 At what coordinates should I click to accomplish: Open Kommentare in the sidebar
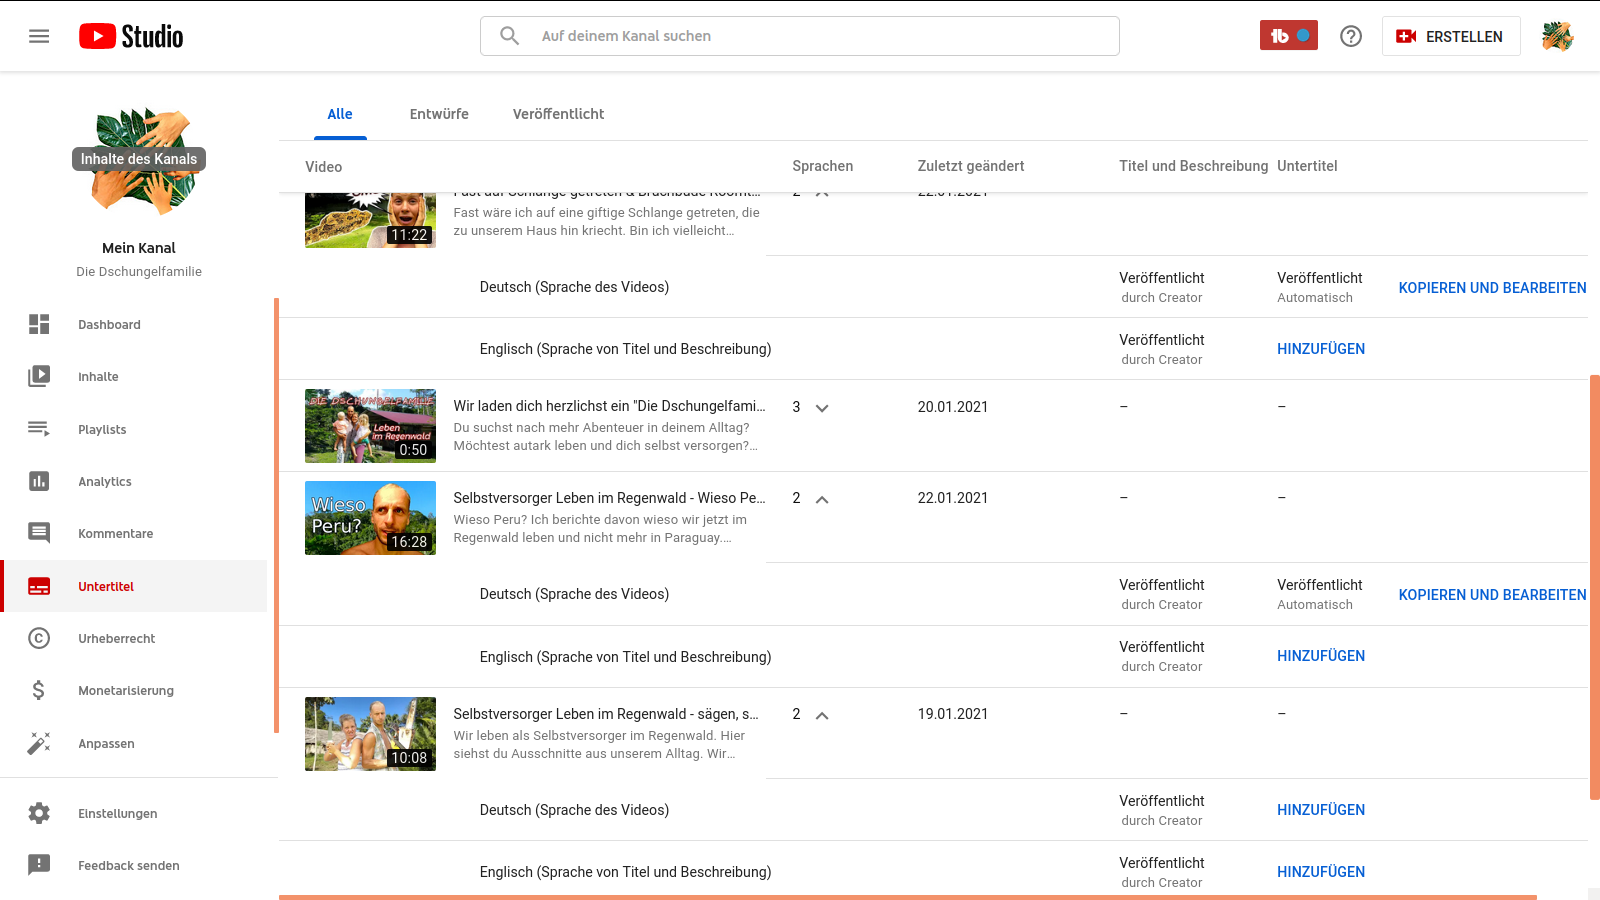[115, 534]
